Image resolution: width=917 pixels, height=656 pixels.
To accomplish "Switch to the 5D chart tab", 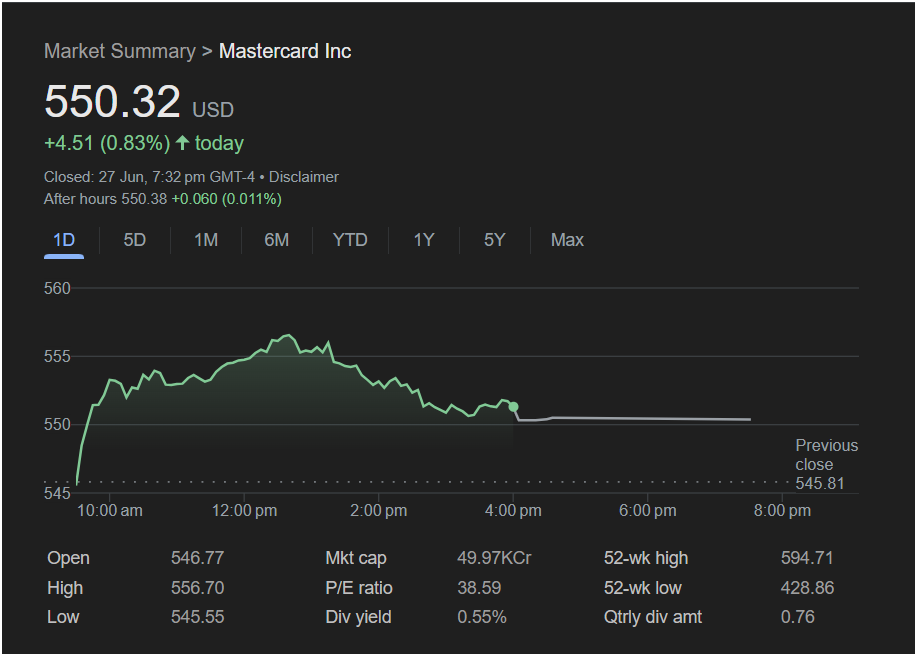I will pos(135,240).
